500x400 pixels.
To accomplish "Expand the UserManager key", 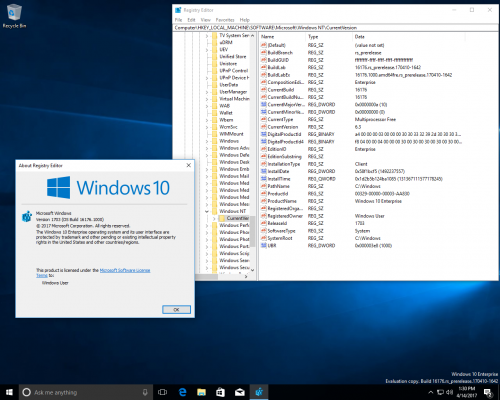I will click(207, 92).
